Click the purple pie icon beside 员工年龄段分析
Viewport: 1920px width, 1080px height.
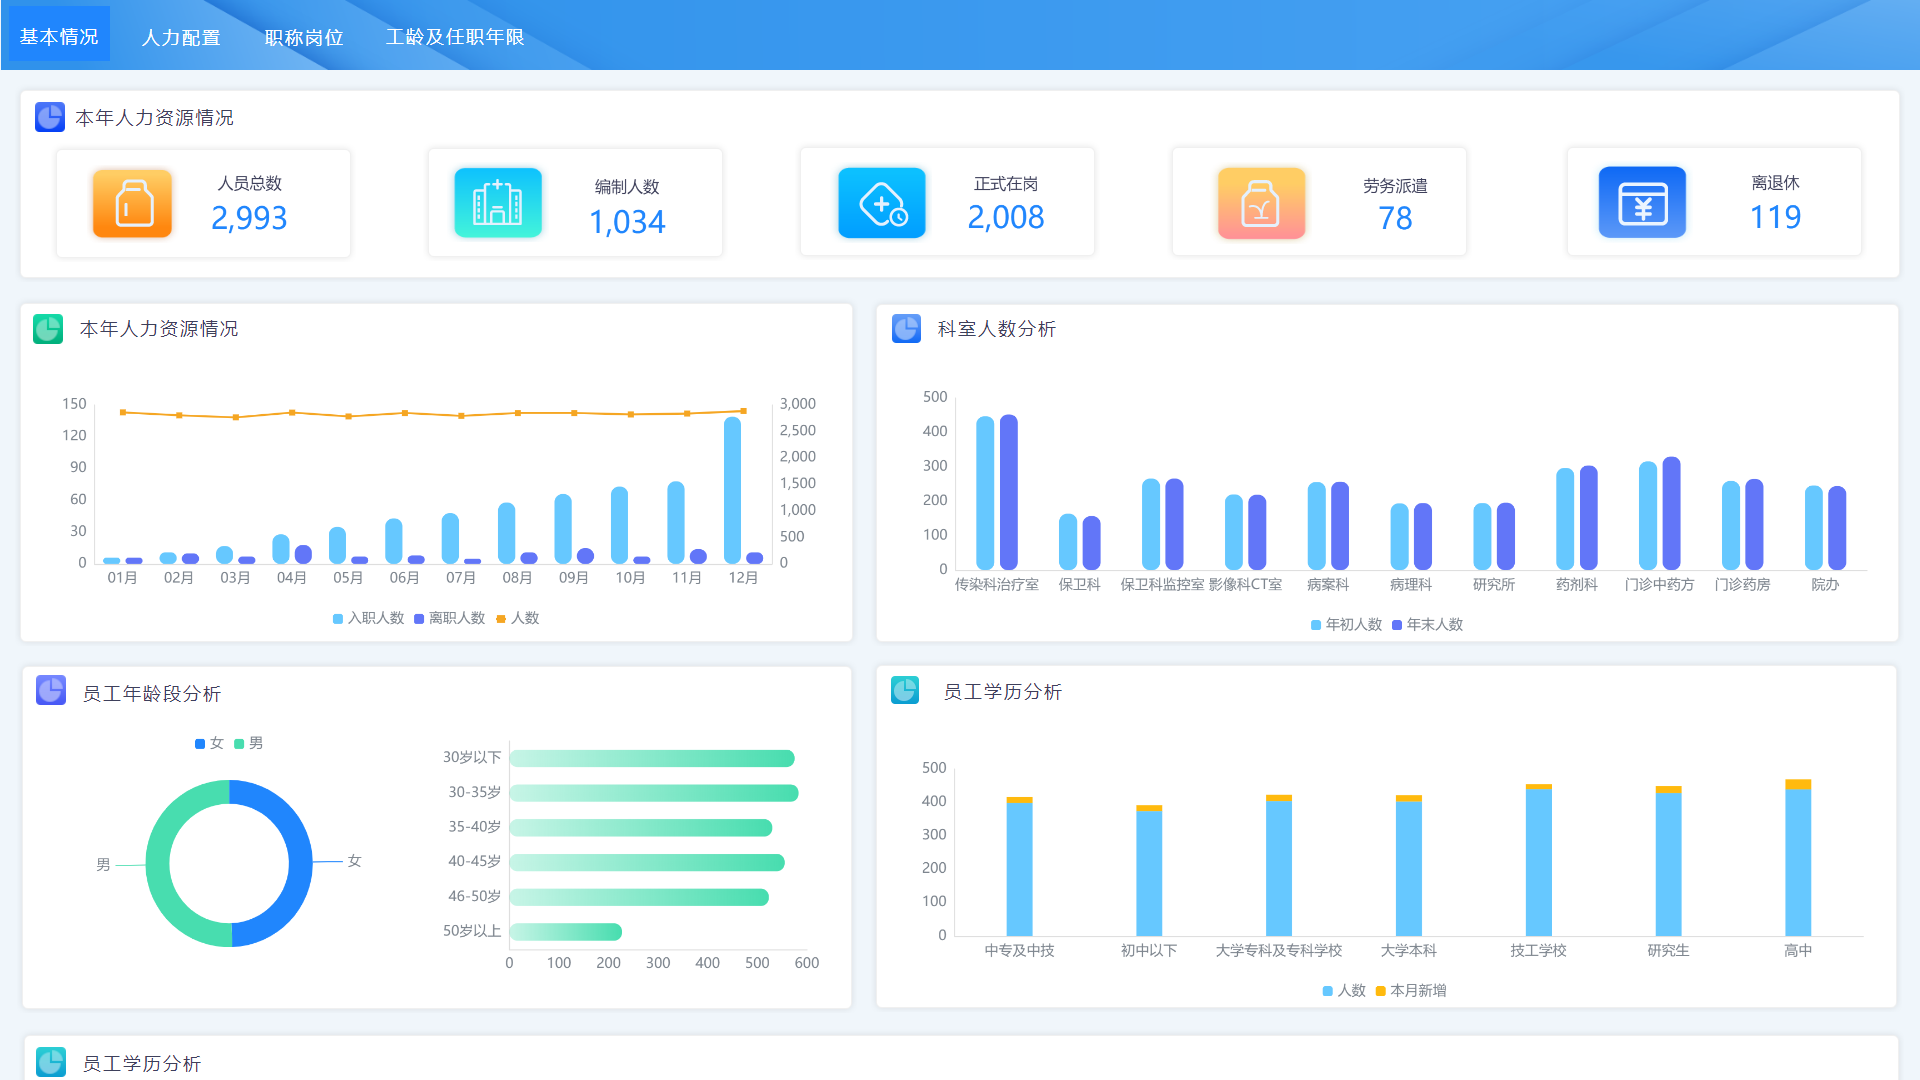[51, 690]
